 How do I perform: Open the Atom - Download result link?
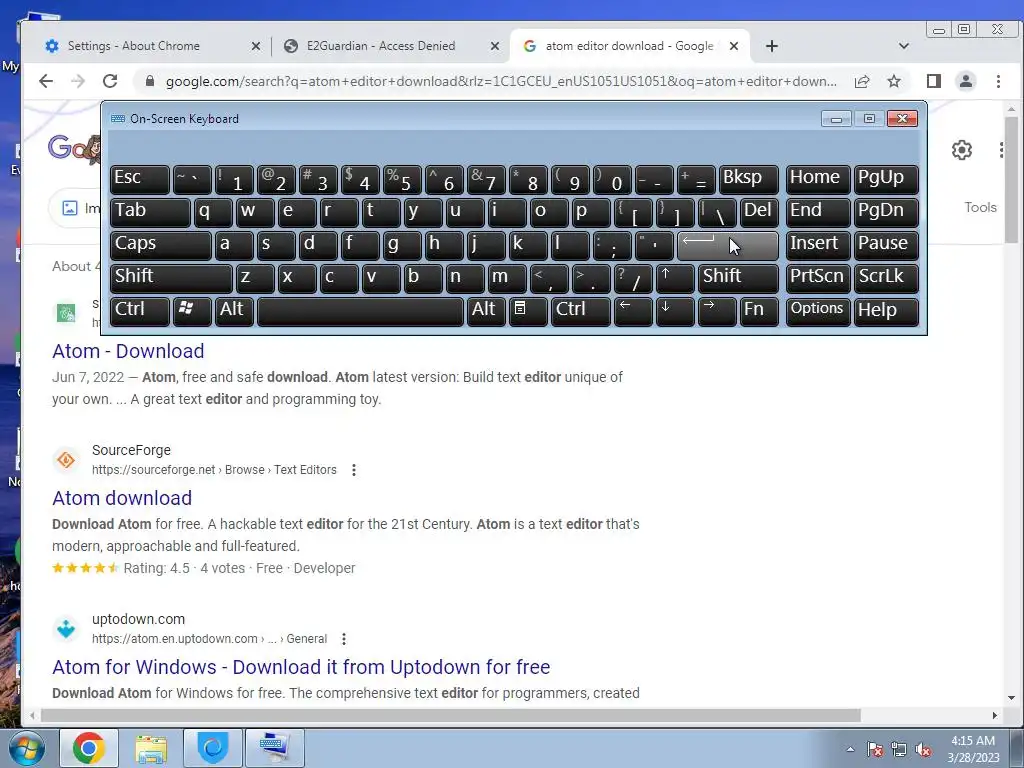click(128, 351)
